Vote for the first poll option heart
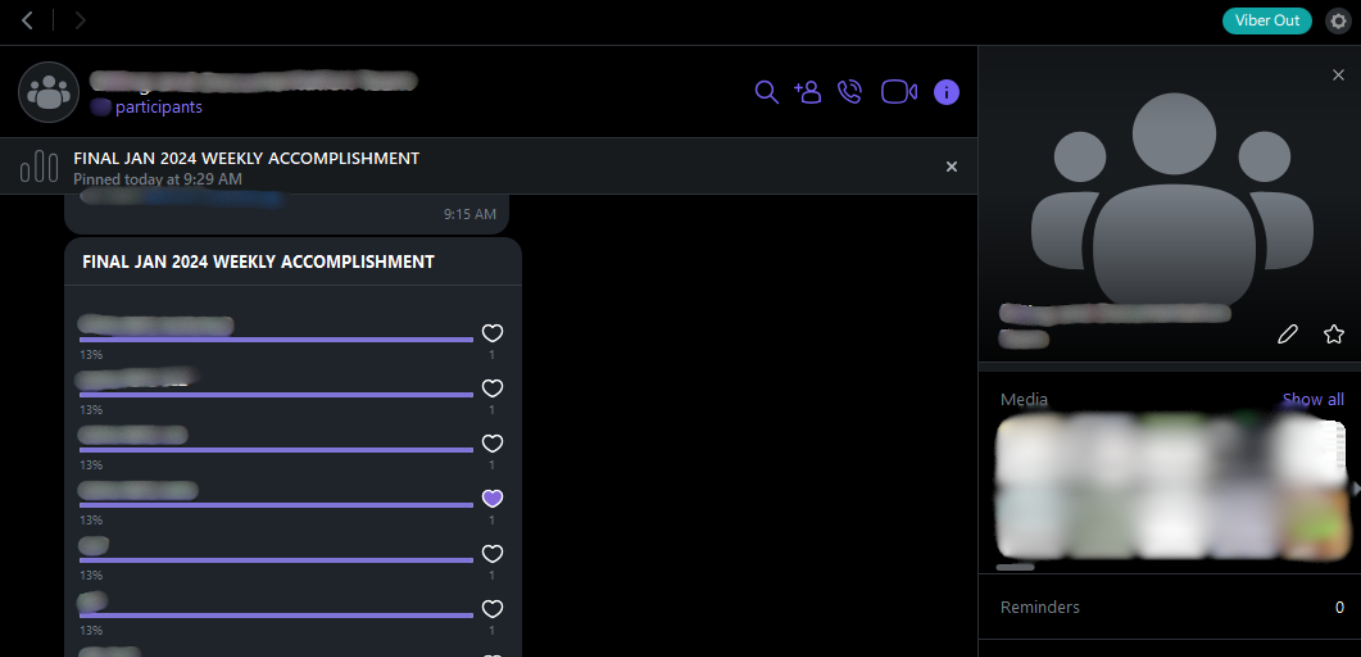Screen dimensions: 1361x657 coord(492,333)
